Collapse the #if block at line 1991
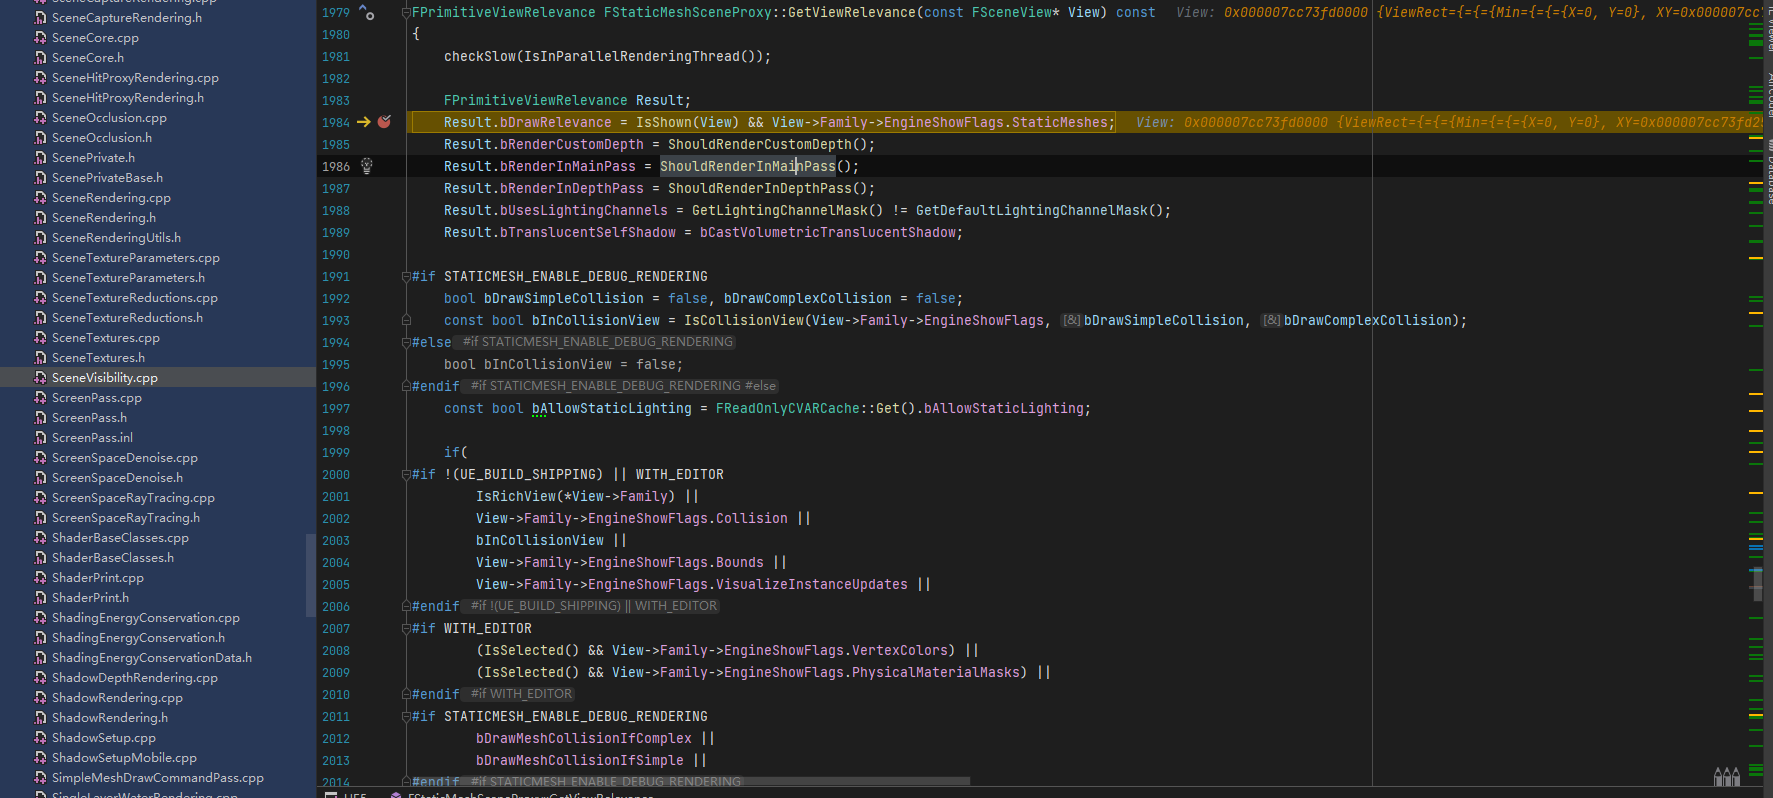The image size is (1773, 798). pyautogui.click(x=406, y=276)
